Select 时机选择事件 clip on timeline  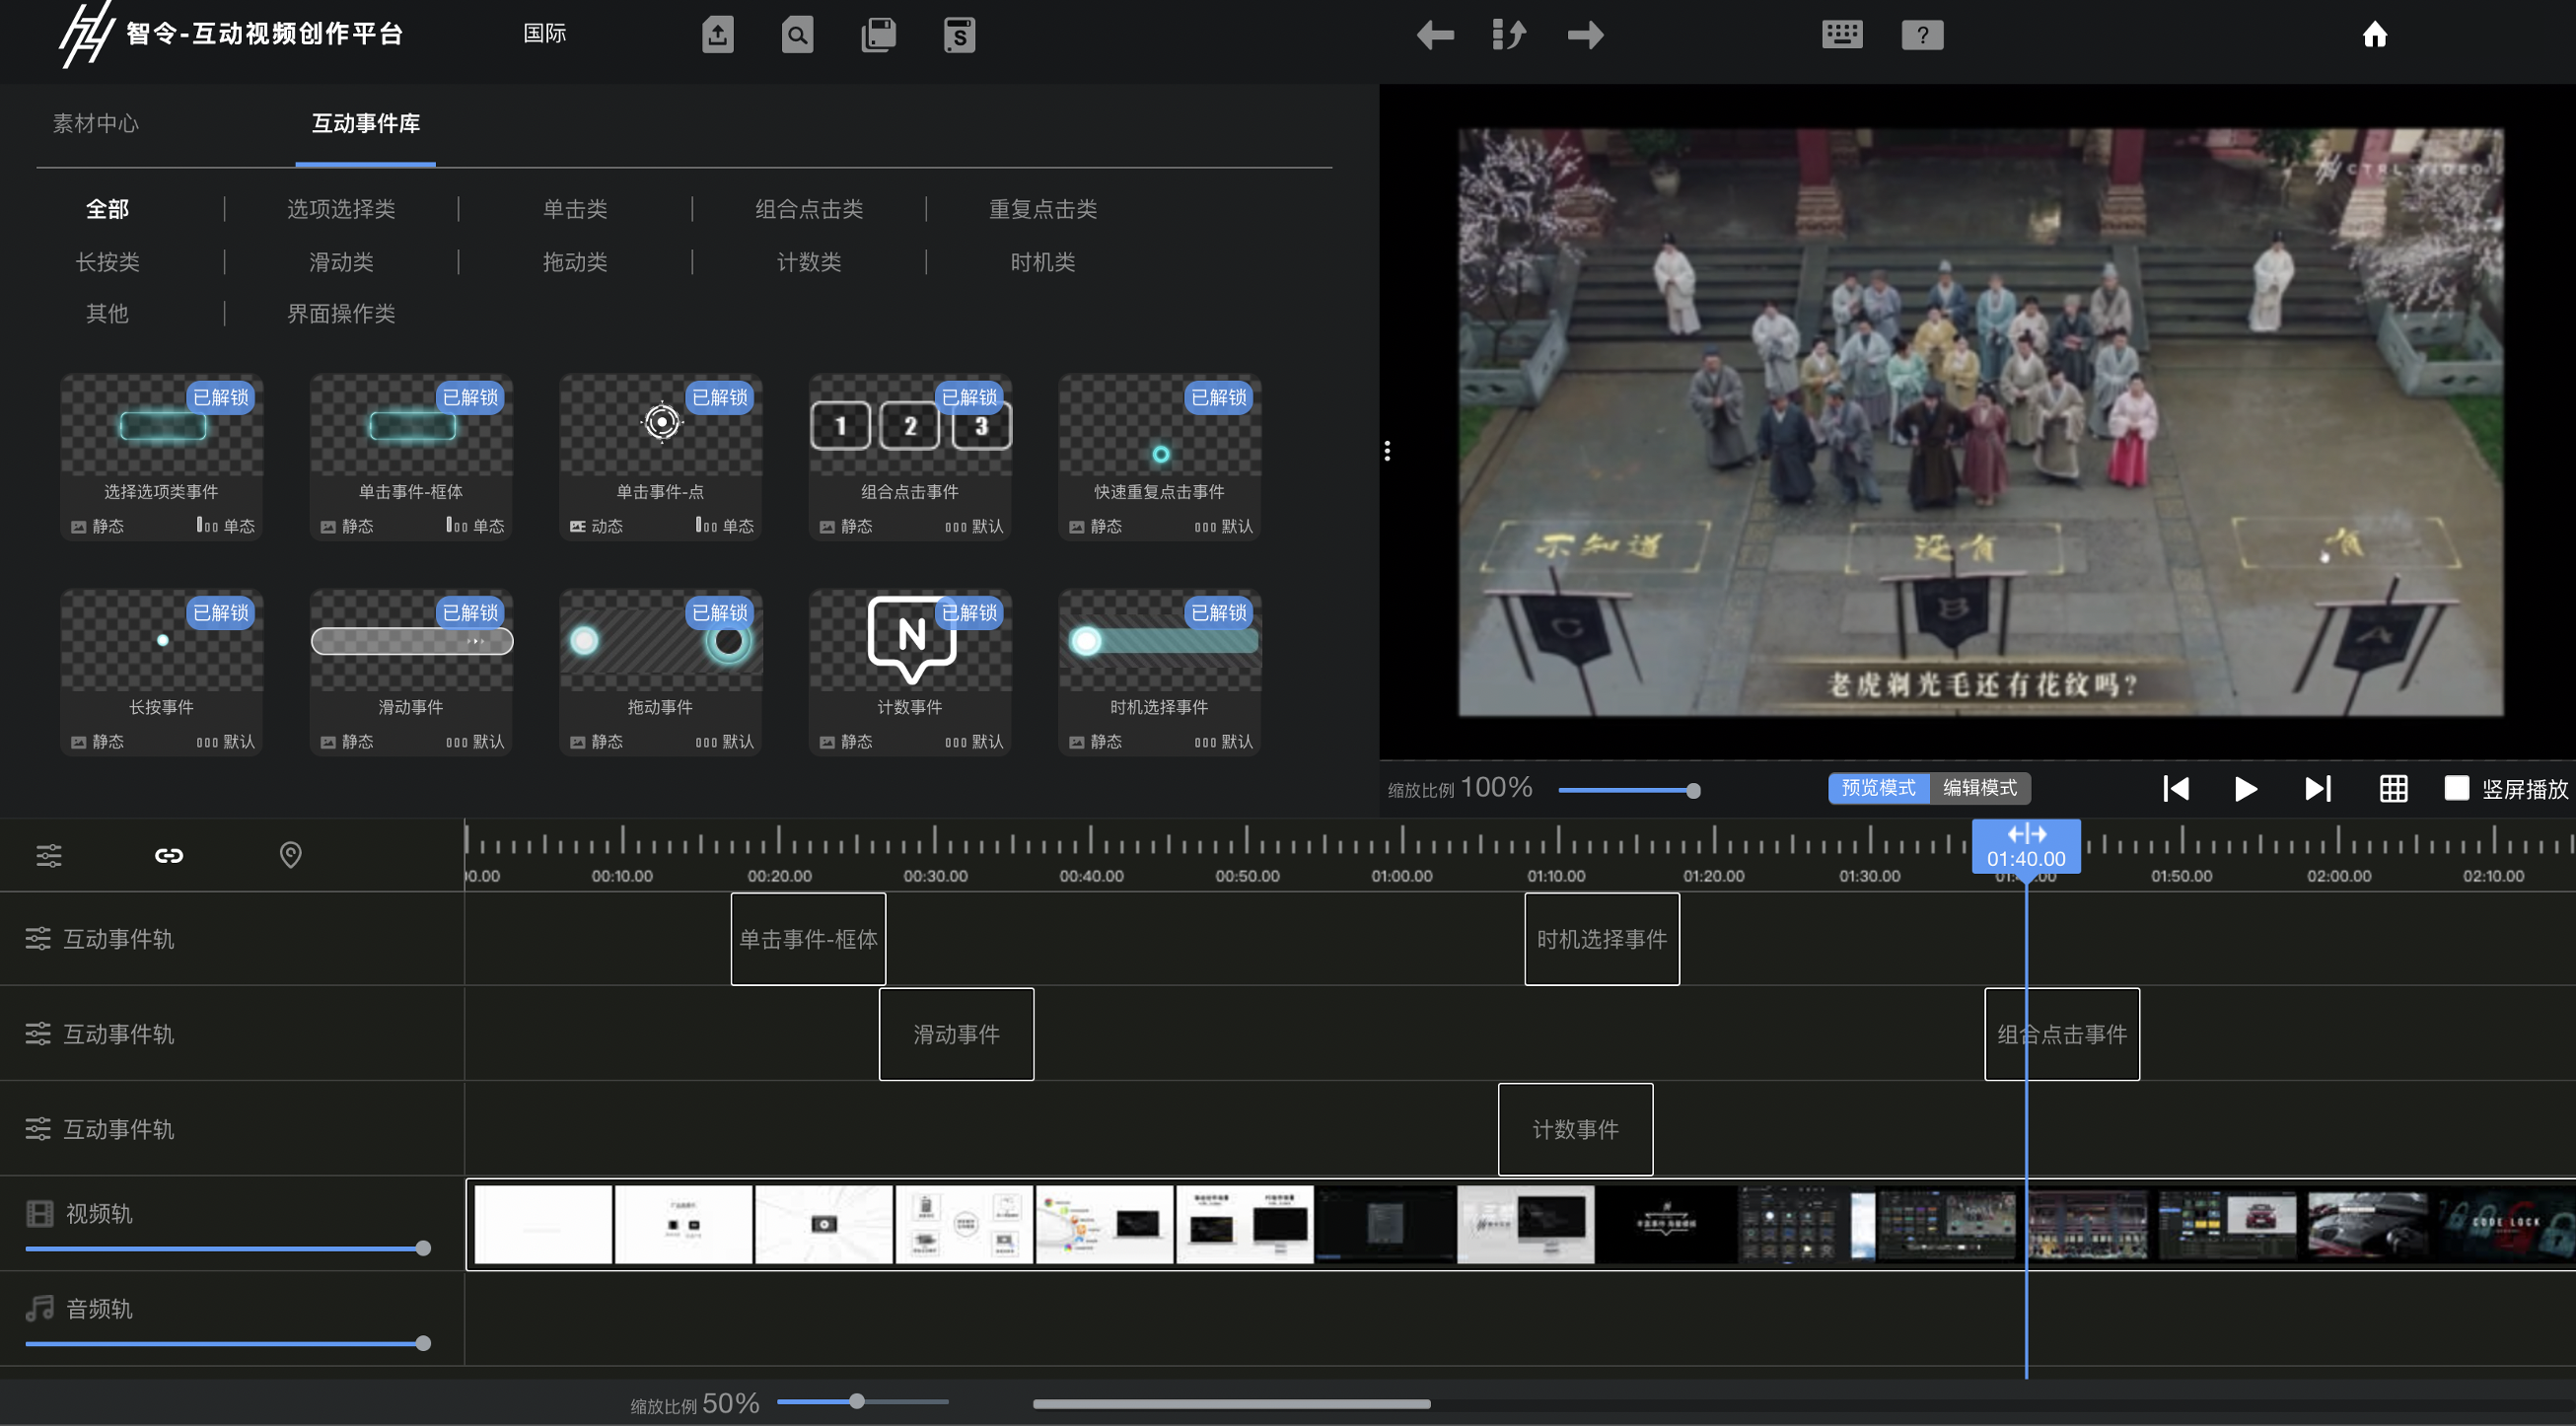(x=1602, y=939)
